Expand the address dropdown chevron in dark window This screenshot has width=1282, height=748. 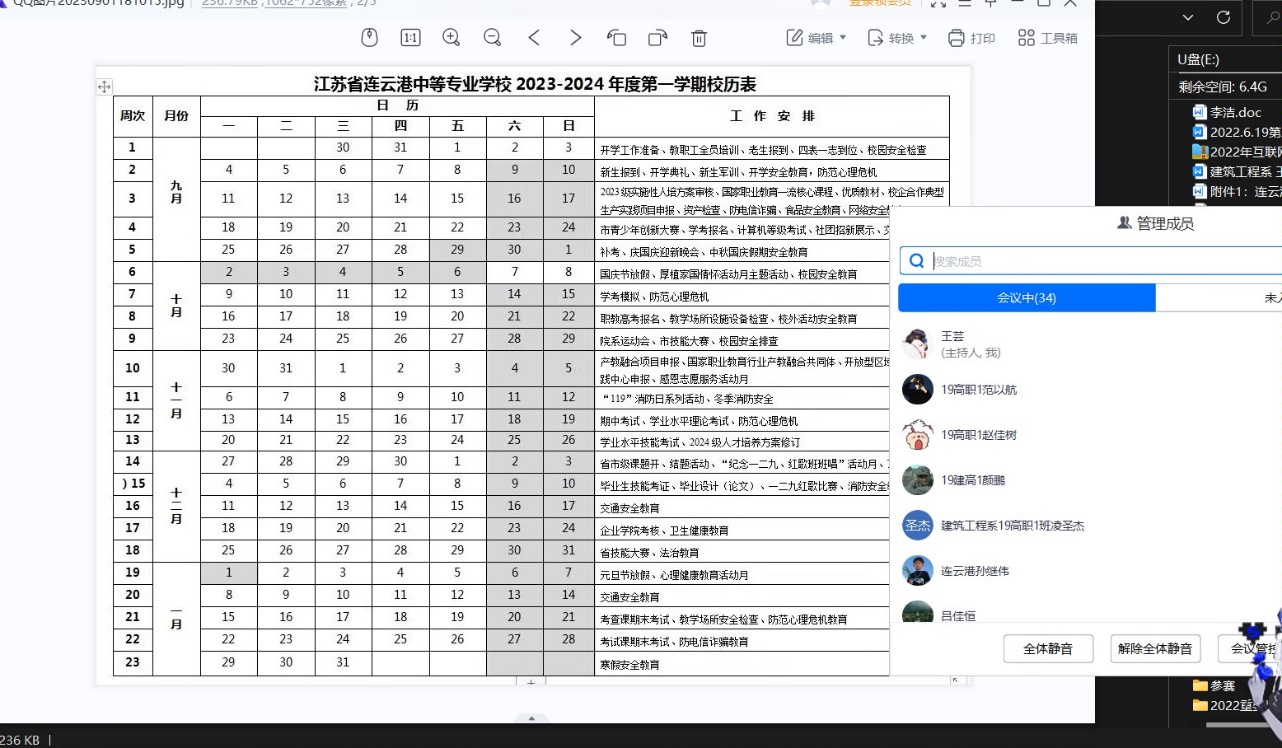point(1188,17)
